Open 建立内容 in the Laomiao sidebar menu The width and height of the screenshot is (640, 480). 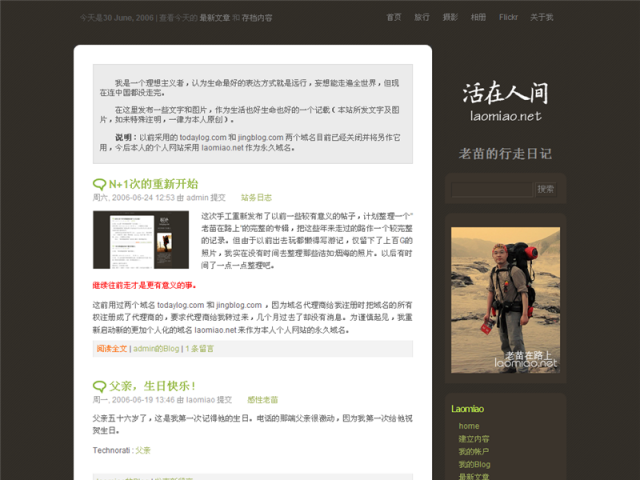(x=474, y=439)
